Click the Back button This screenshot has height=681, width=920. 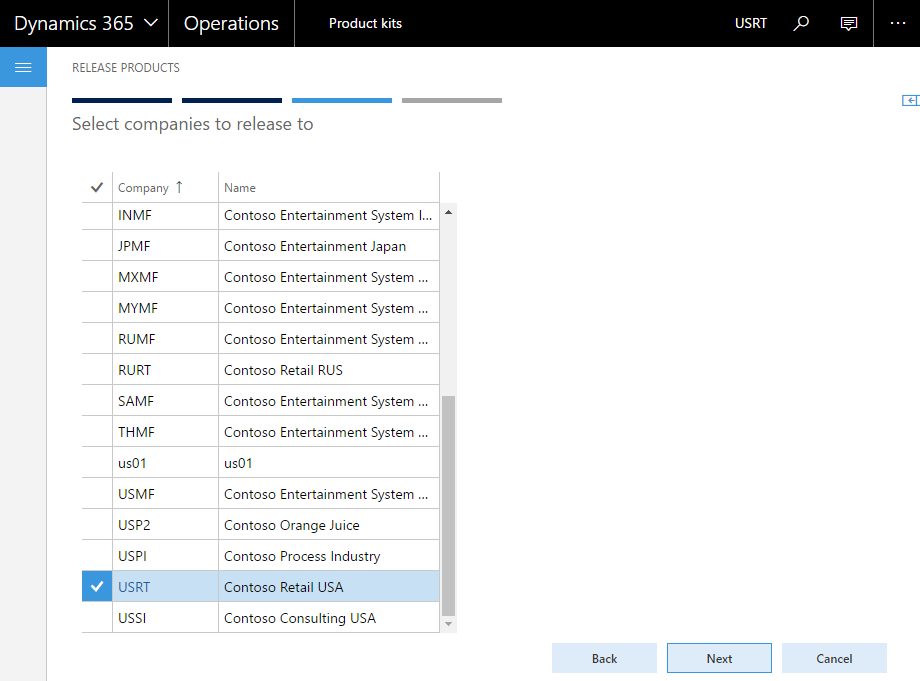pyautogui.click(x=604, y=658)
